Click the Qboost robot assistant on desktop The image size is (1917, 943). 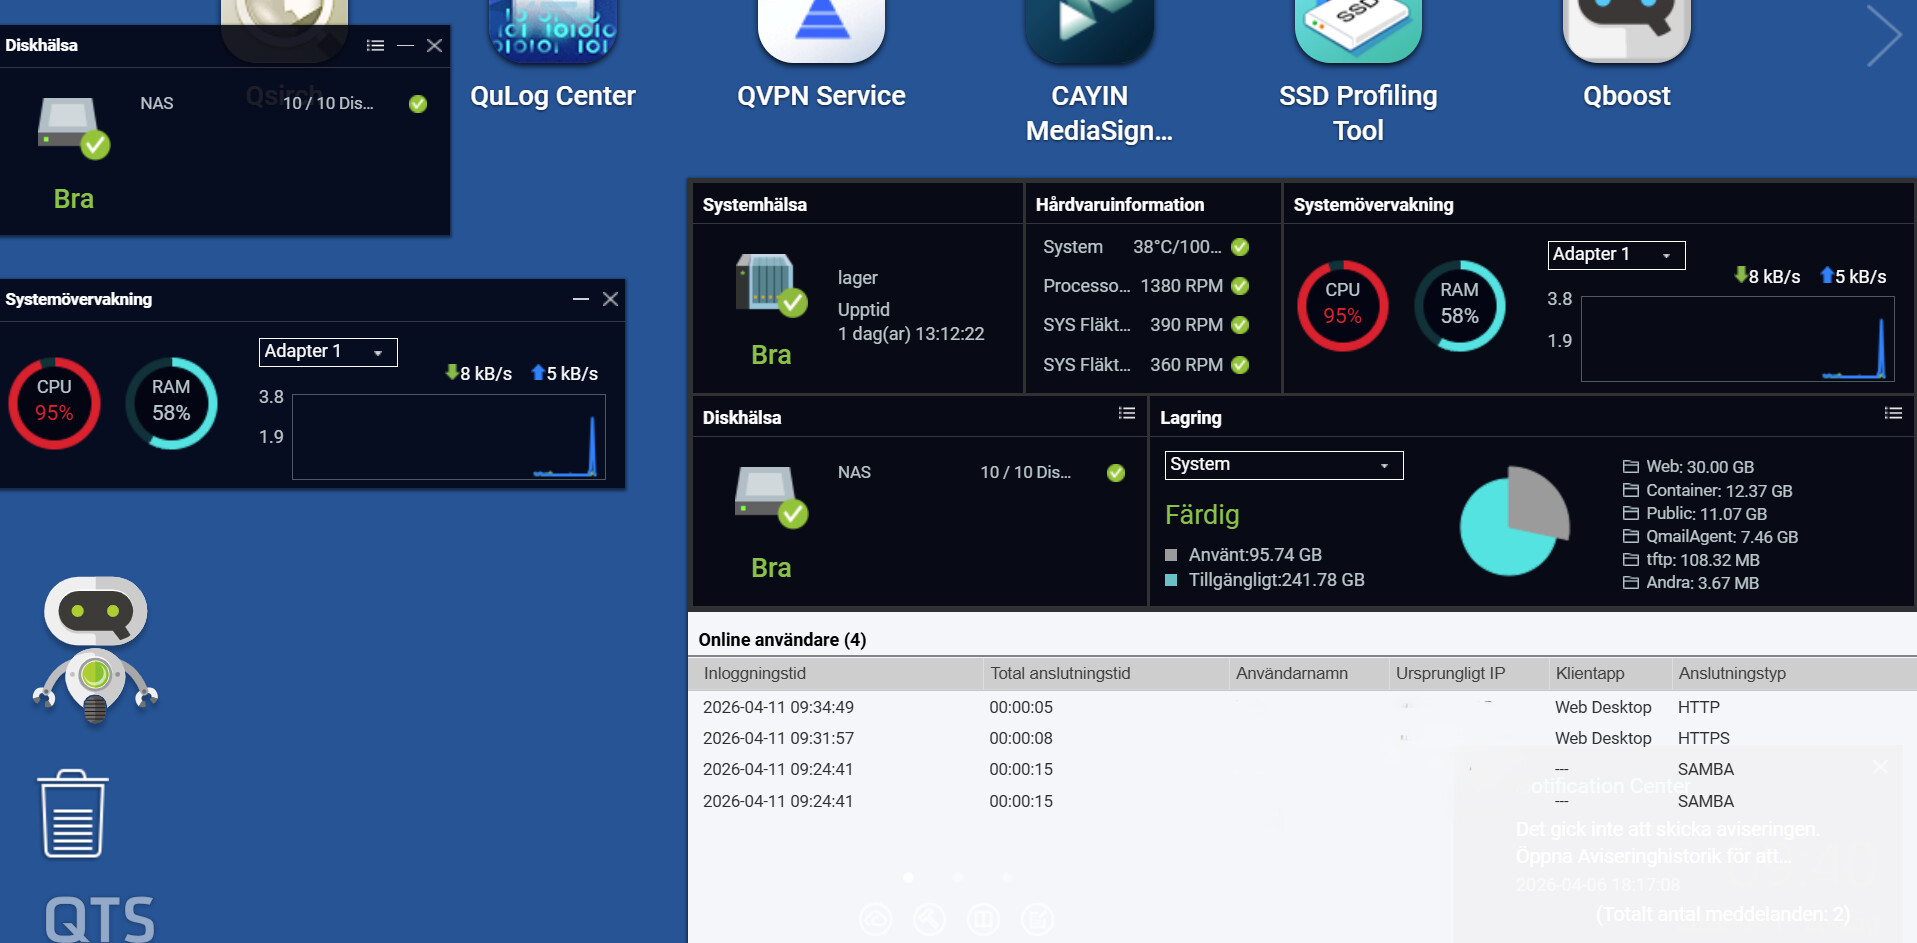pyautogui.click(x=95, y=648)
